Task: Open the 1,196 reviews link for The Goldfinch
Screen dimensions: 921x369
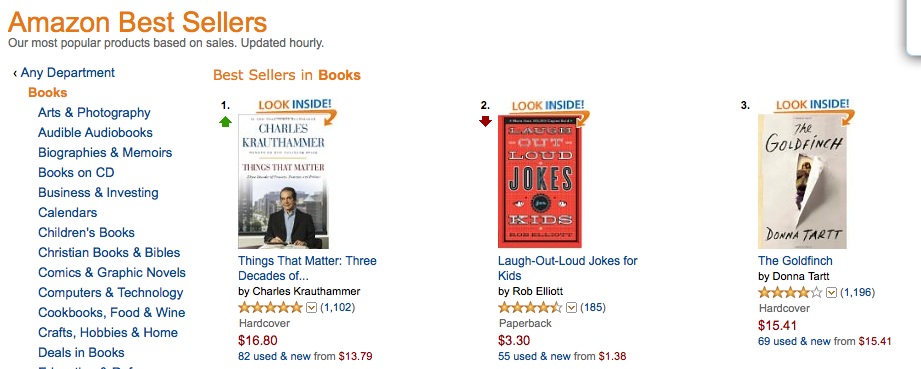Action: (859, 292)
